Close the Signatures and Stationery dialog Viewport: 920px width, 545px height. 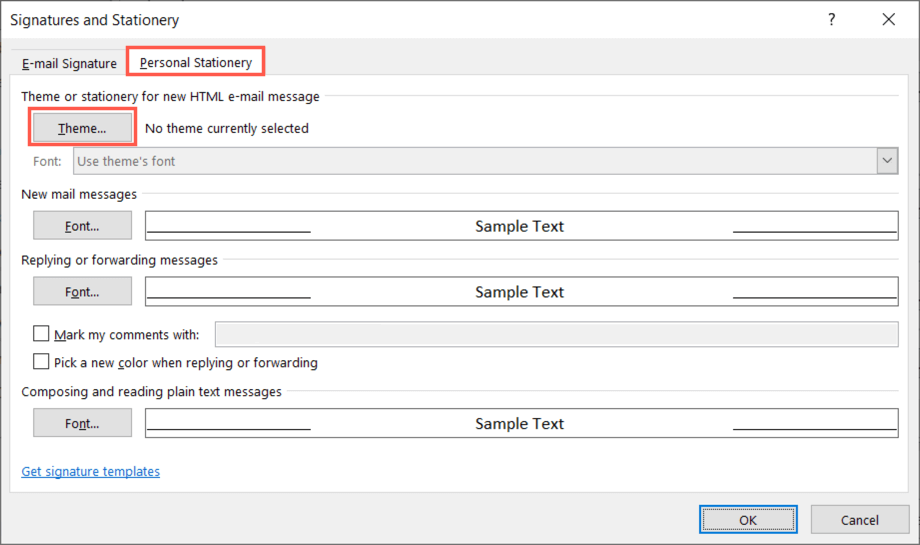click(x=888, y=19)
